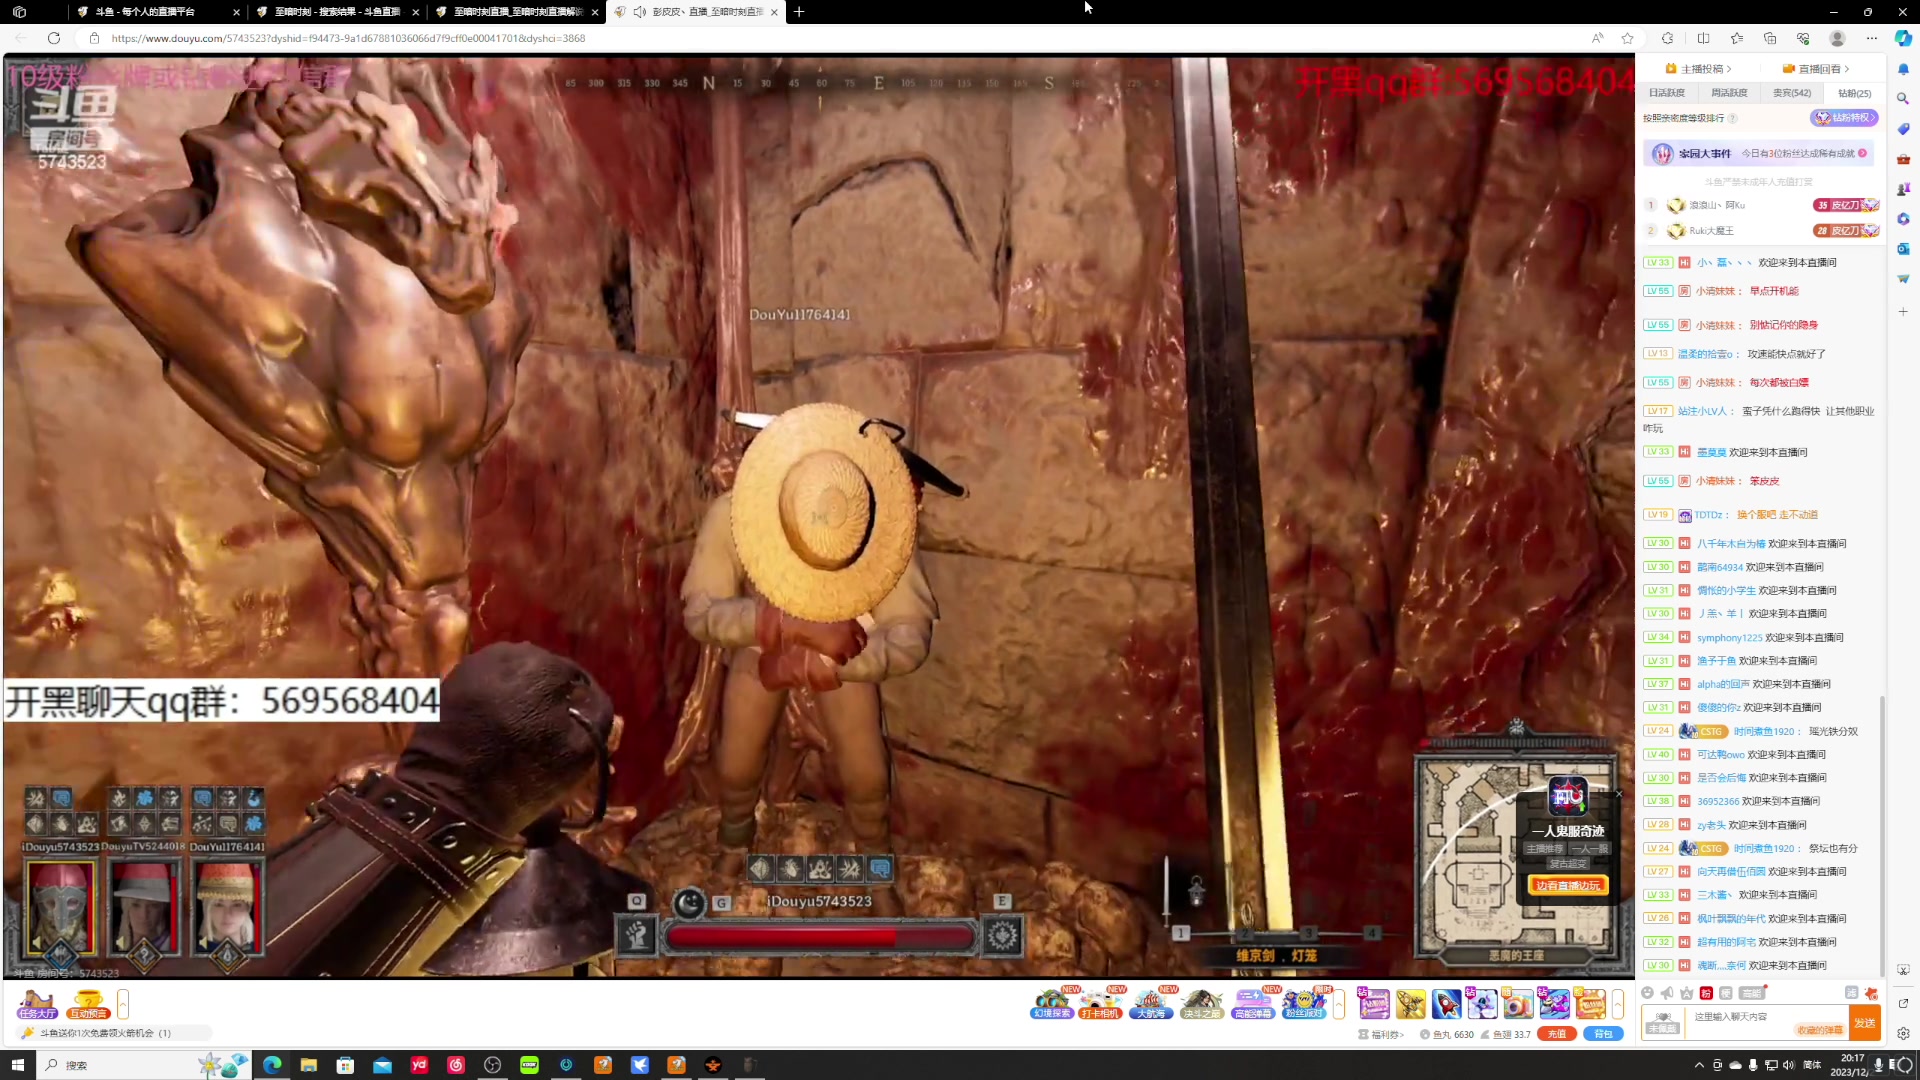
Task: Click the 收藏的弹幕 saved danmaku button
Action: pos(1820,1030)
